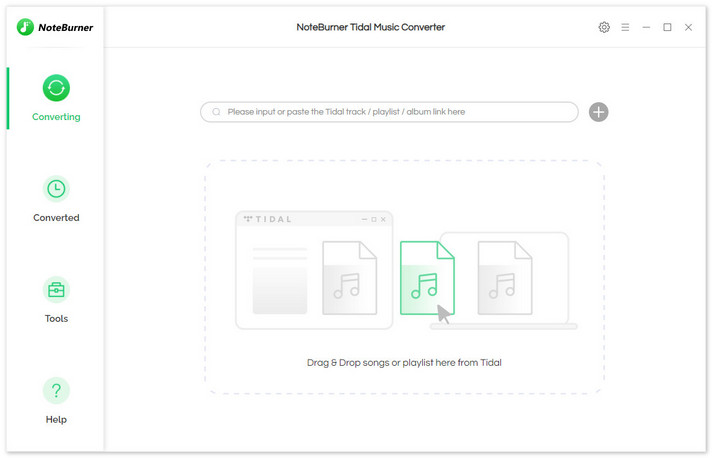Viewport: 712px width, 458px height.
Task: Maximize the NoteBurner window
Action: pos(667,27)
